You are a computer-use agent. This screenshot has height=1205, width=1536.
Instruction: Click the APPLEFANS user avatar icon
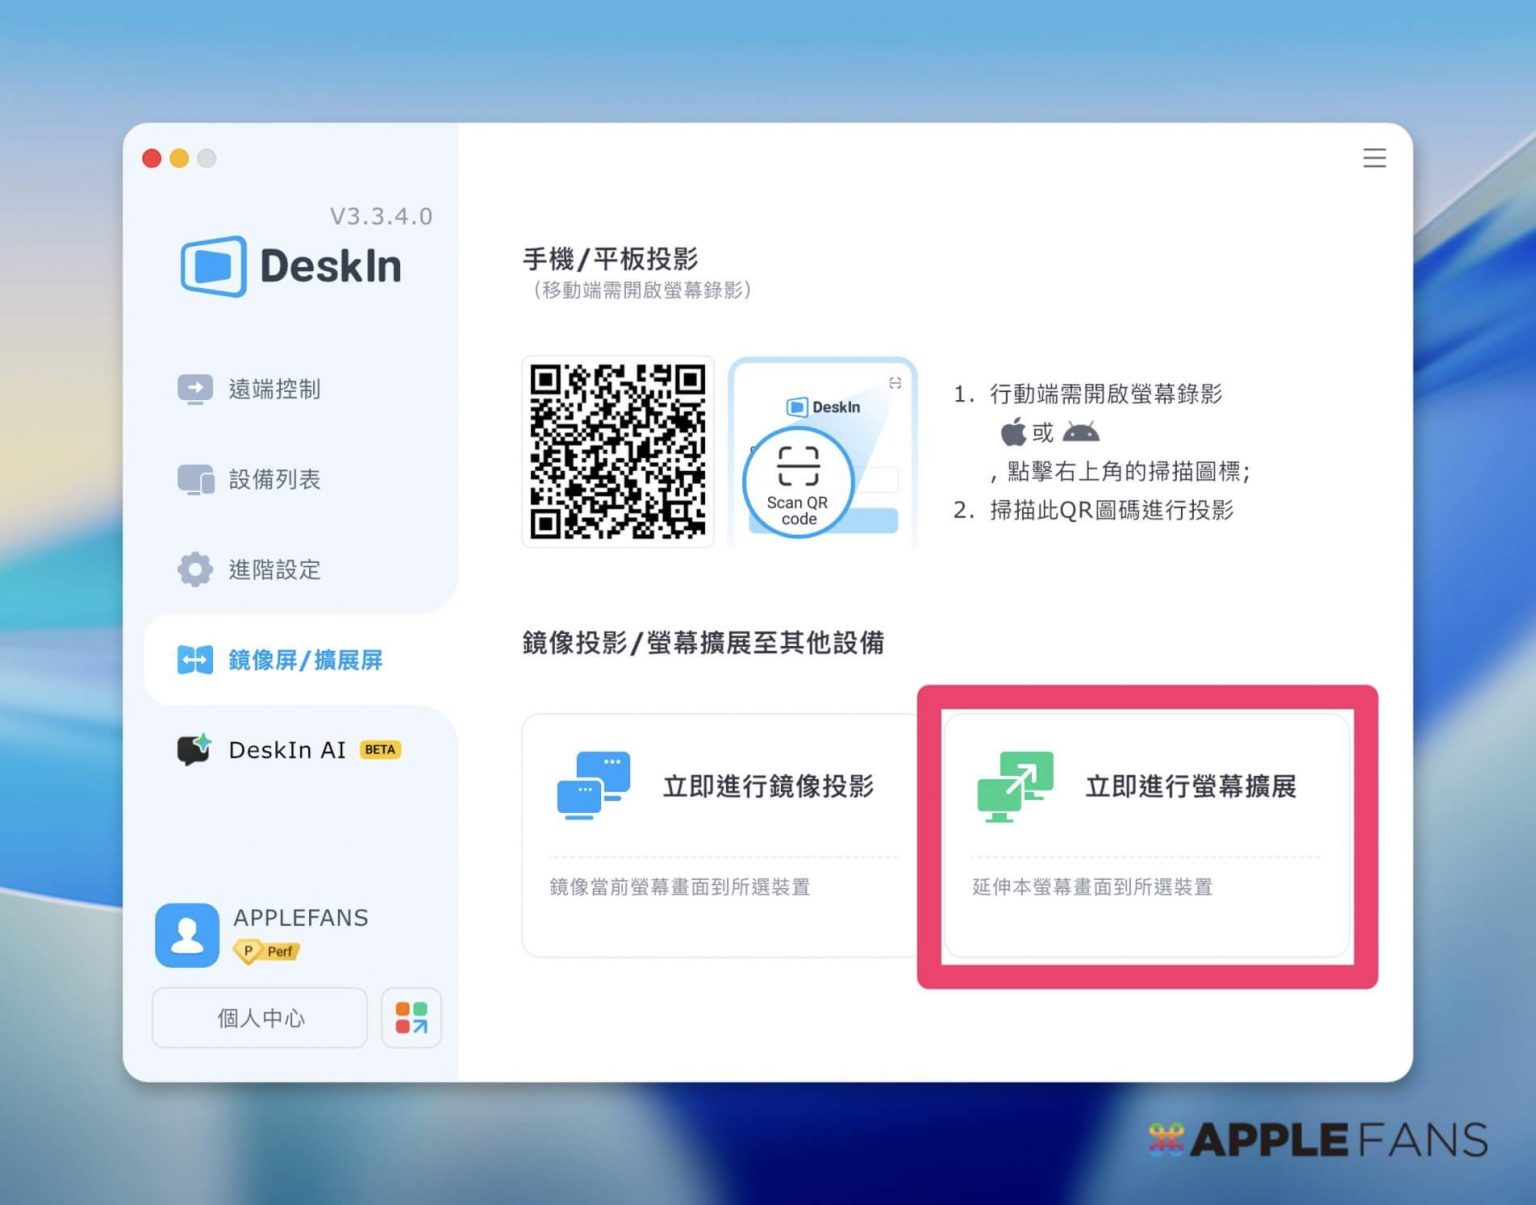pyautogui.click(x=187, y=935)
